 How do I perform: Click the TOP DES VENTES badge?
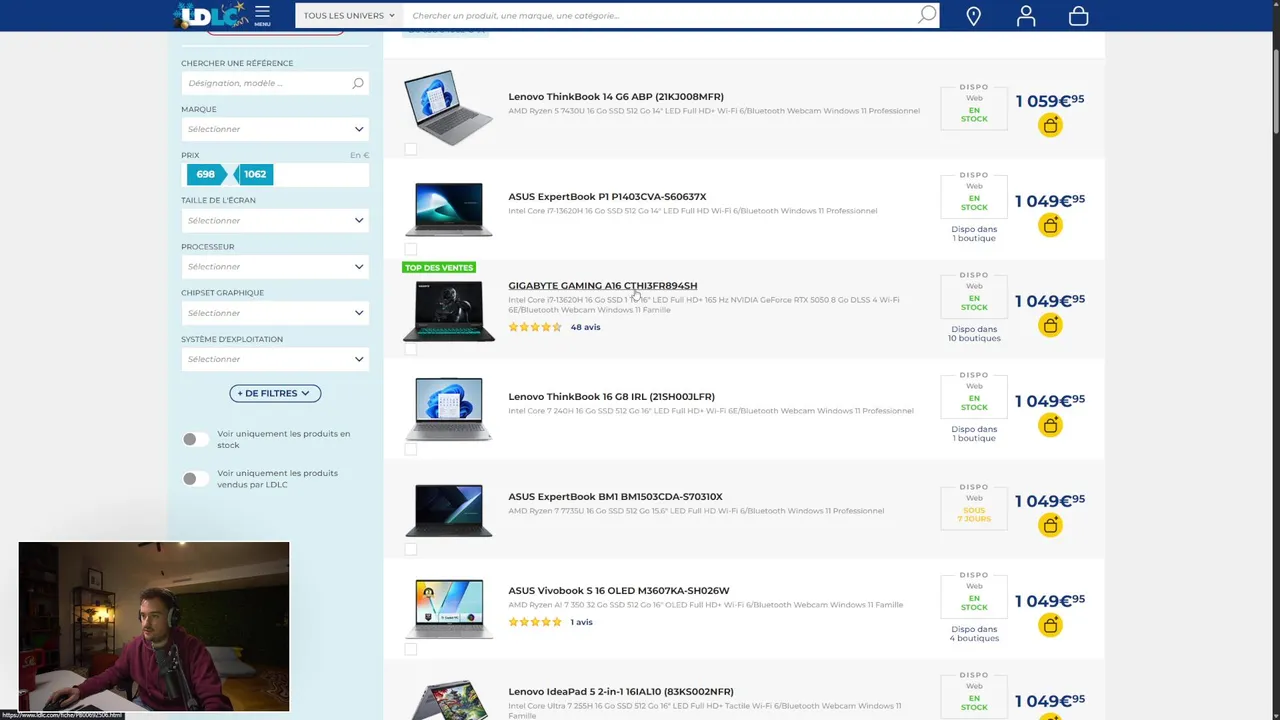438,268
